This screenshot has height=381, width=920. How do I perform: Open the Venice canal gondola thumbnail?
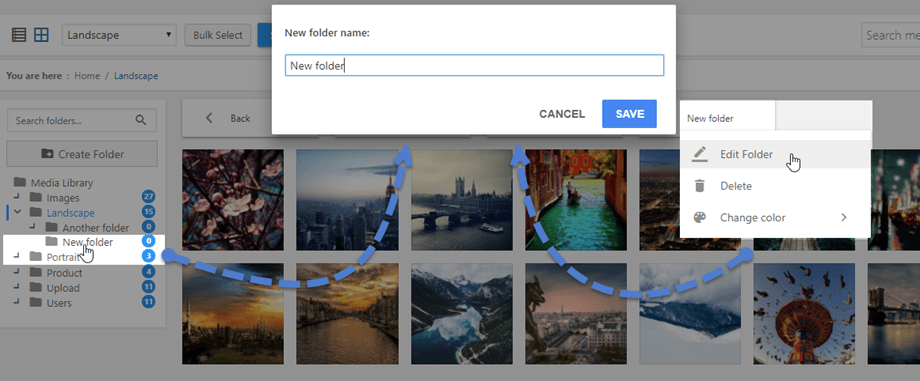pos(576,200)
